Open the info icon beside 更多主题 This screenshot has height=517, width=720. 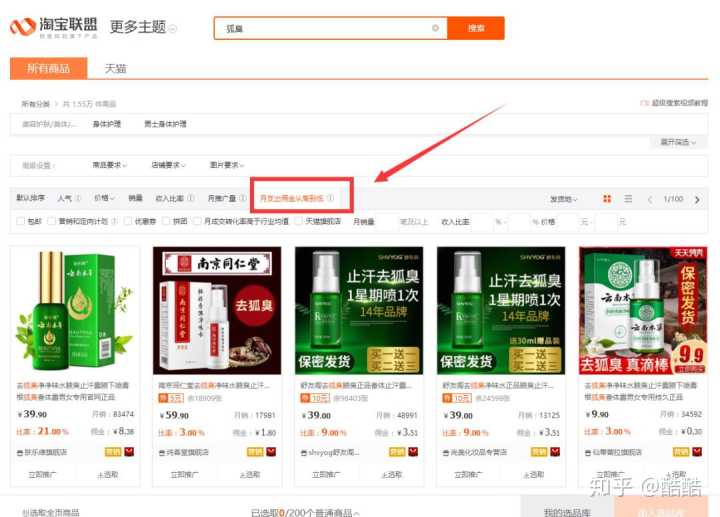coord(173,29)
